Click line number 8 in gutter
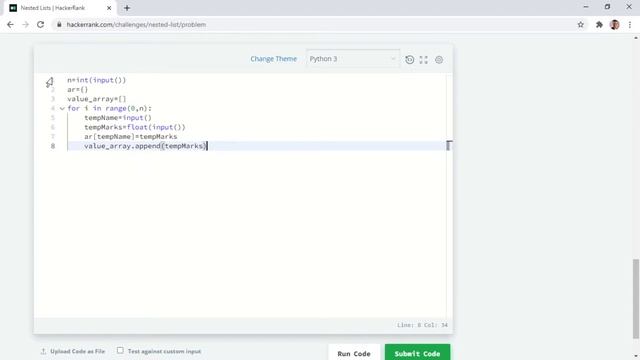Viewport: 640px width, 360px height. 53,146
